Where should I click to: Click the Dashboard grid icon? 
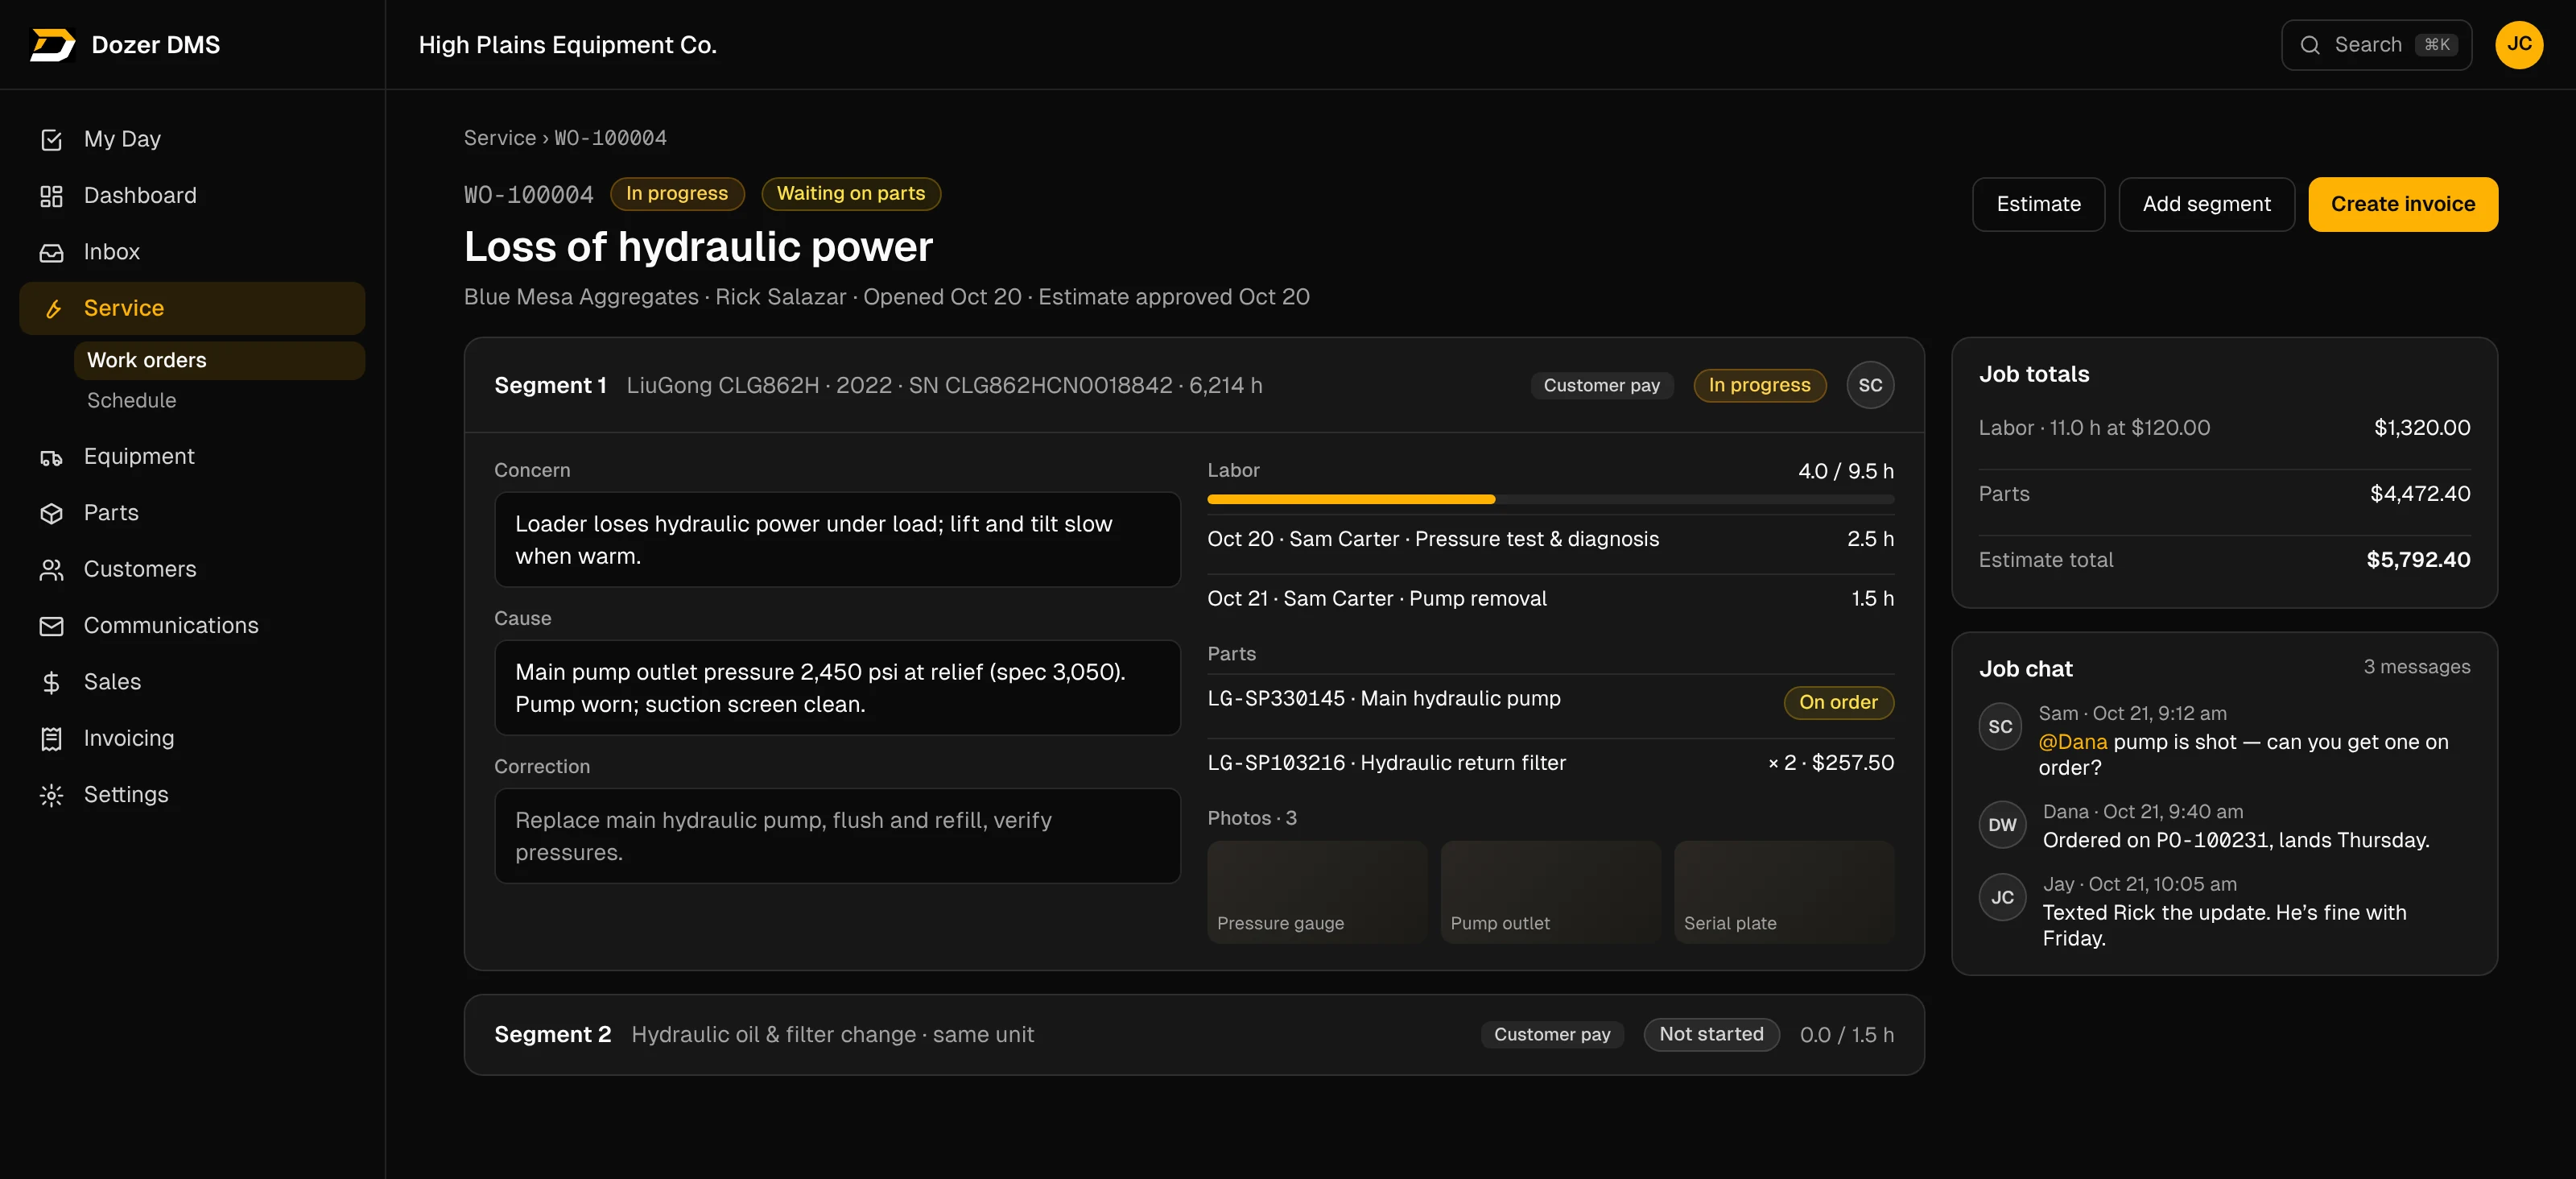tap(51, 196)
